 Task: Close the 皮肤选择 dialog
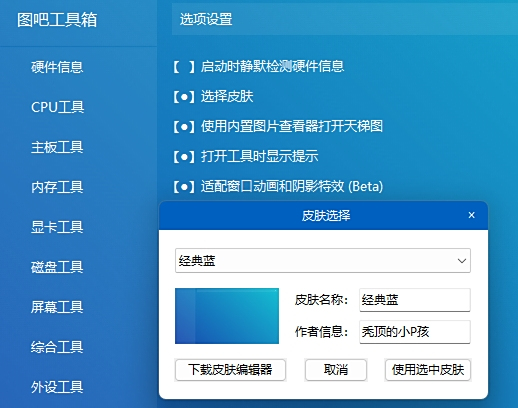click(x=471, y=215)
